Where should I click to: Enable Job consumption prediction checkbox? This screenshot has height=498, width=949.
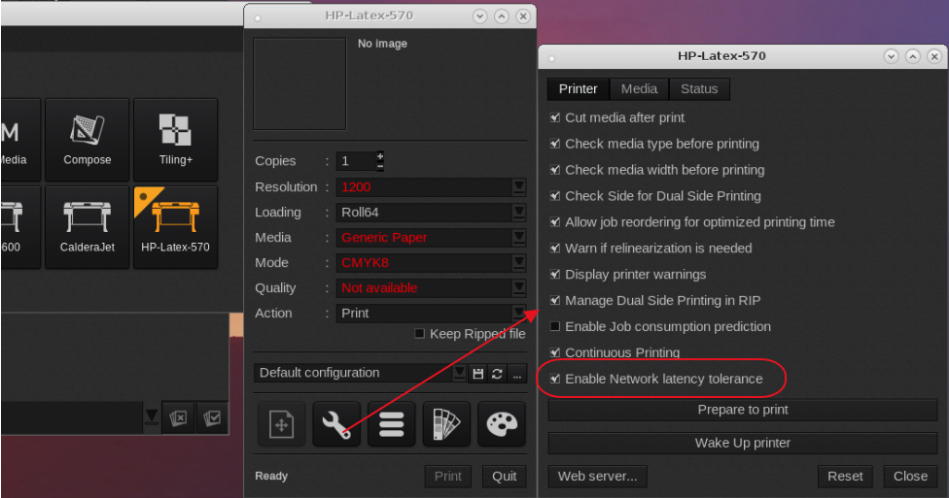point(555,326)
